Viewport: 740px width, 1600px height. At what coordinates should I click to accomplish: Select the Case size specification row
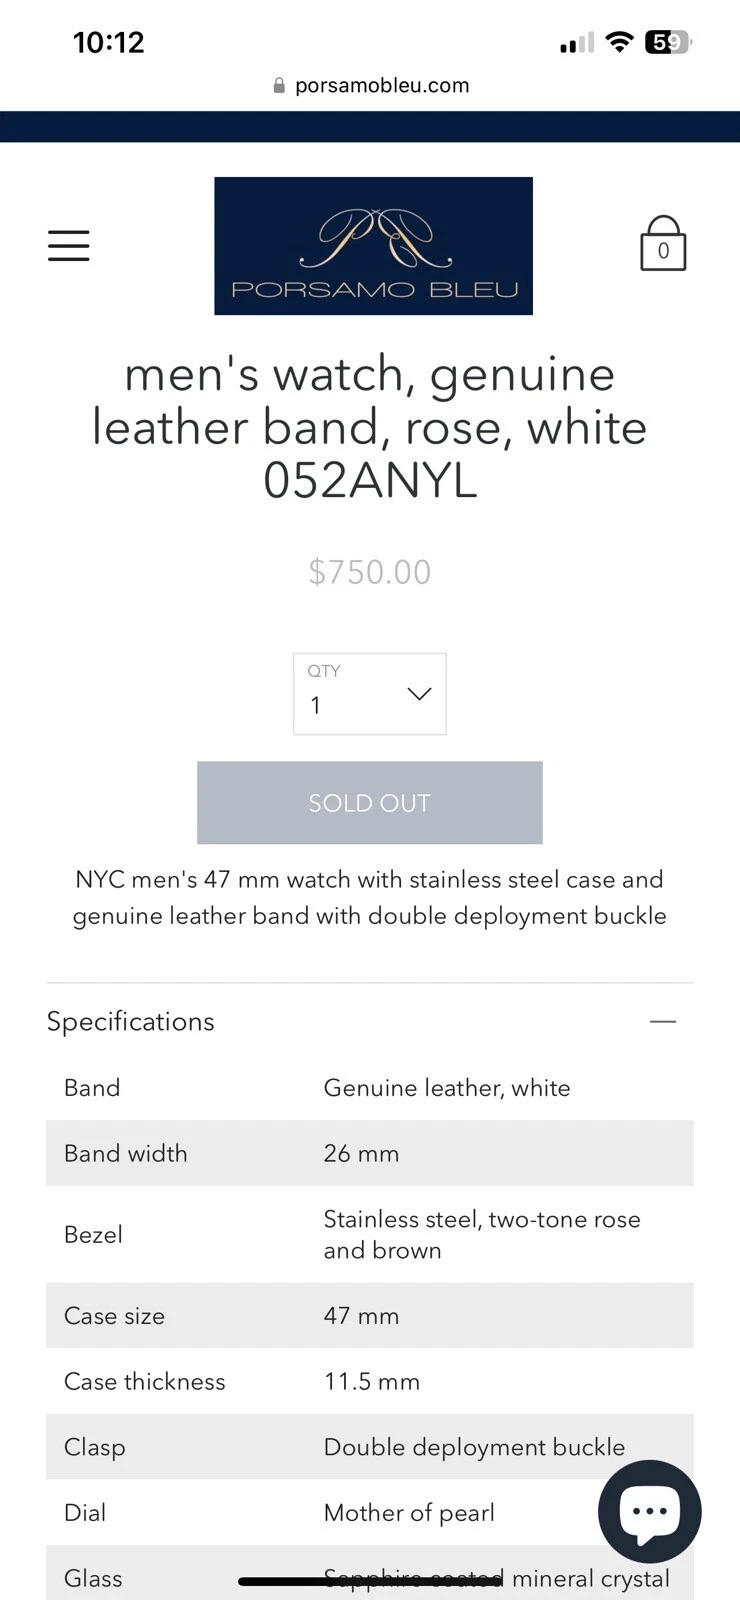370,1316
